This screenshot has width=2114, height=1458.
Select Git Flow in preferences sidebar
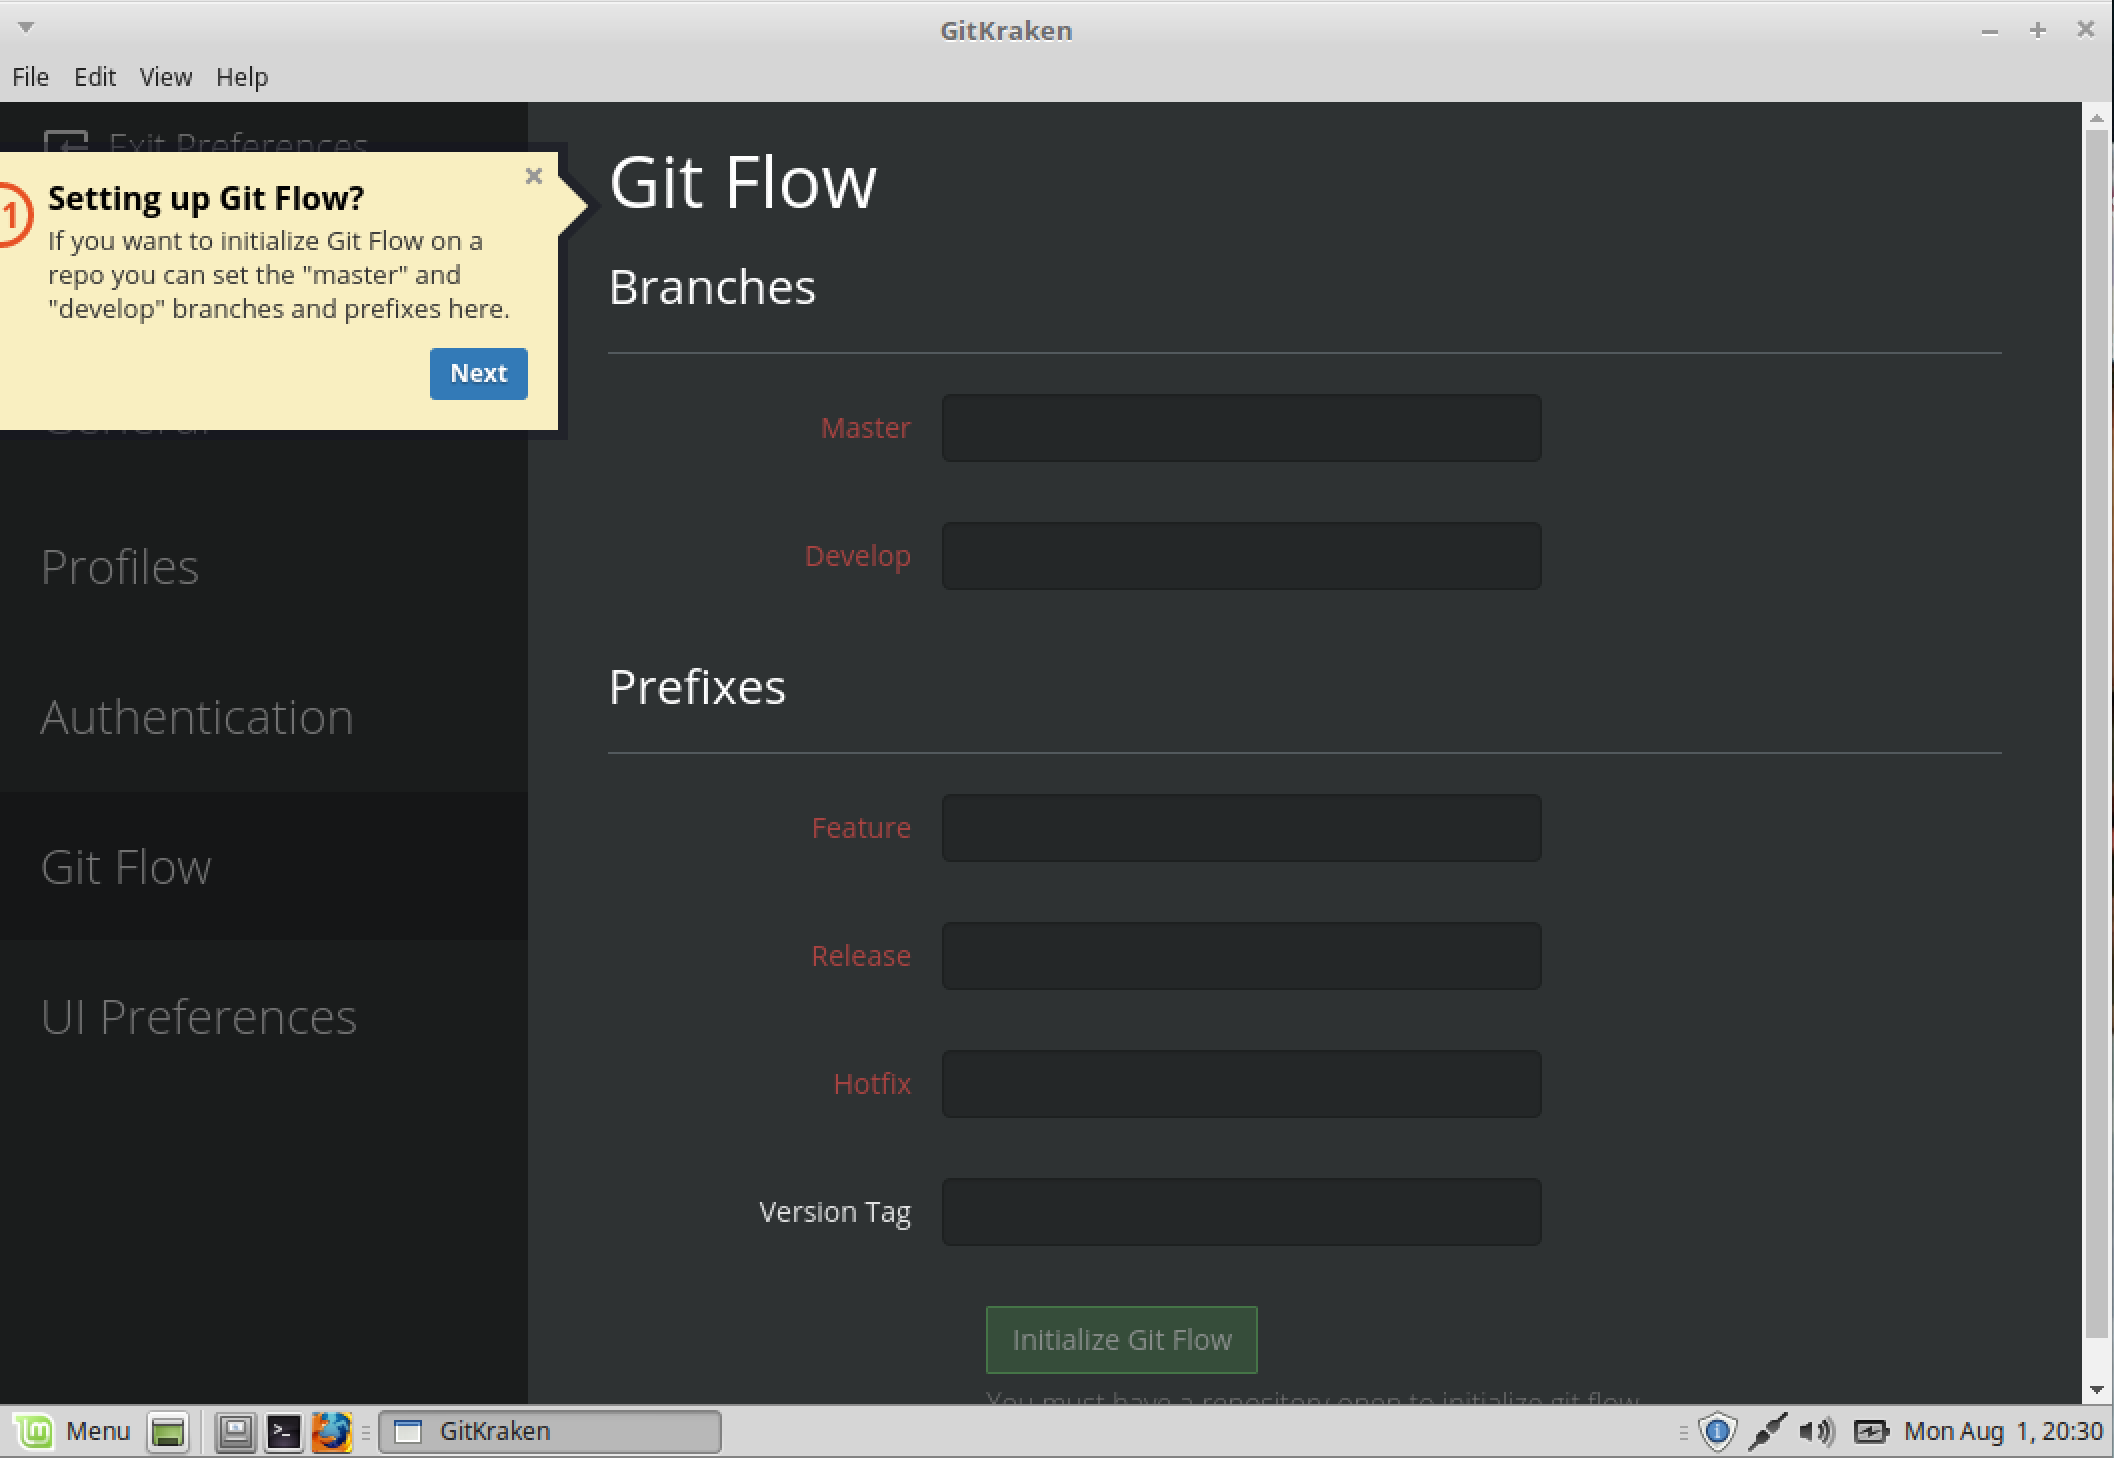coord(126,867)
